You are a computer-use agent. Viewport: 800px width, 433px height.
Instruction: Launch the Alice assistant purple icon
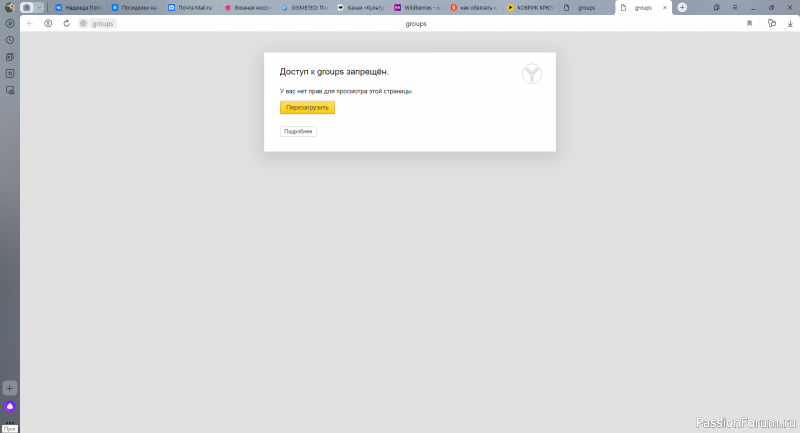(10, 407)
